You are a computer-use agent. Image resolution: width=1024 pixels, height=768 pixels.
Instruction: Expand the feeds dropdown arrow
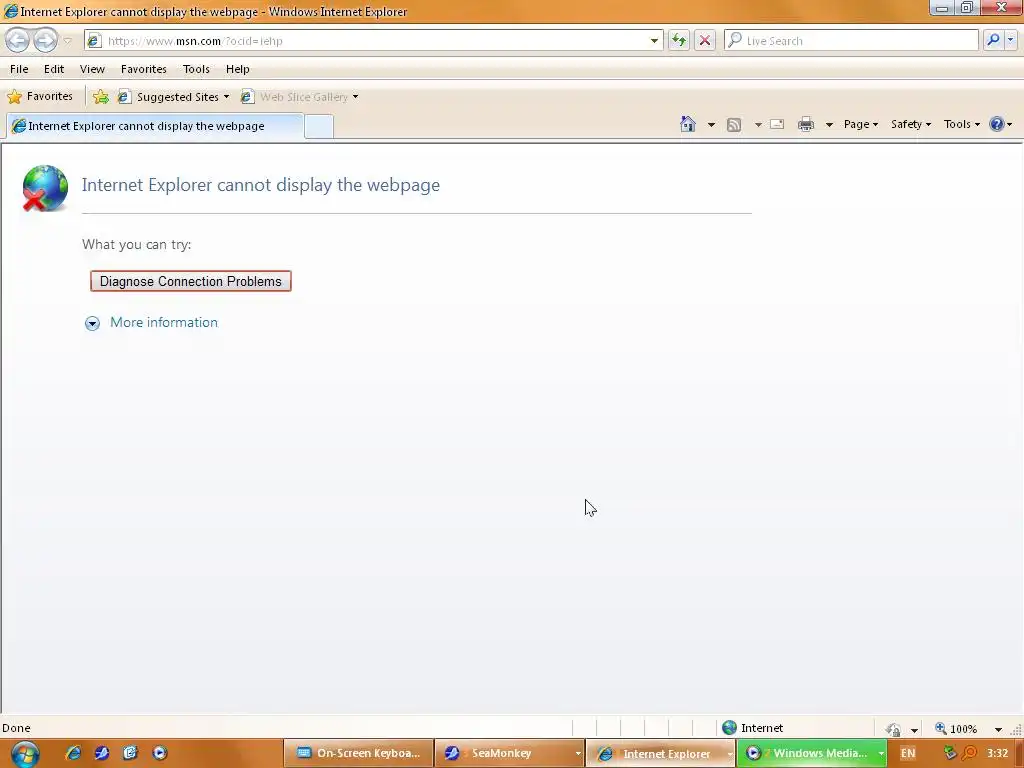pos(758,124)
